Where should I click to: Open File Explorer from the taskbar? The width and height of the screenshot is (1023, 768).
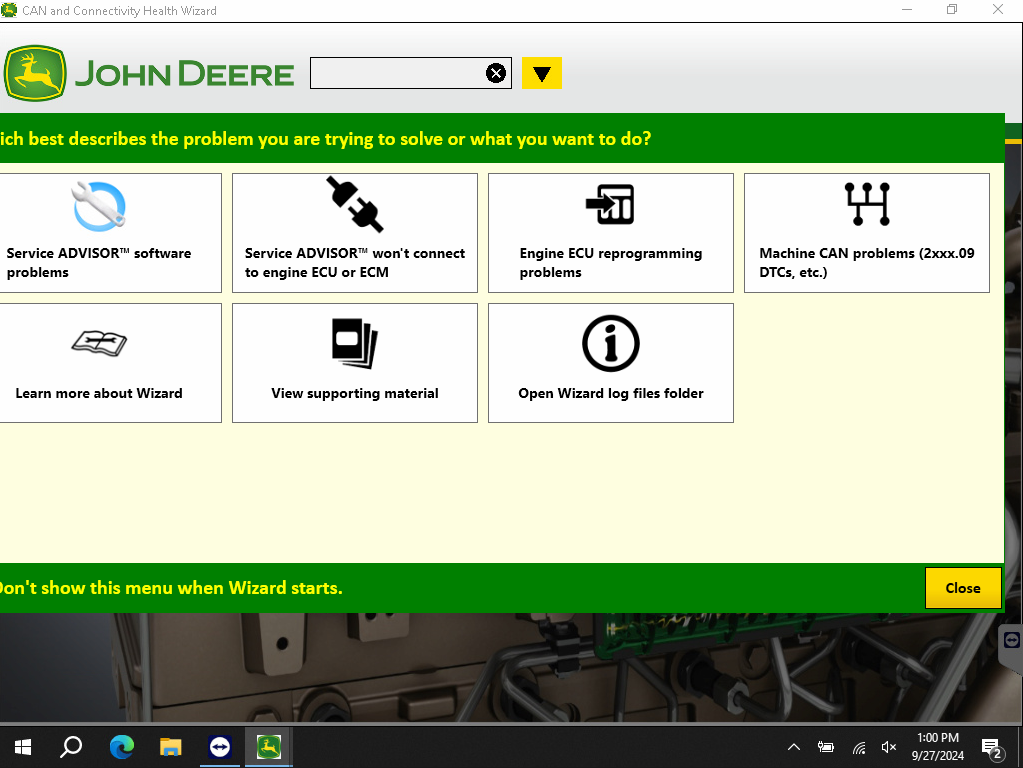pyautogui.click(x=170, y=747)
